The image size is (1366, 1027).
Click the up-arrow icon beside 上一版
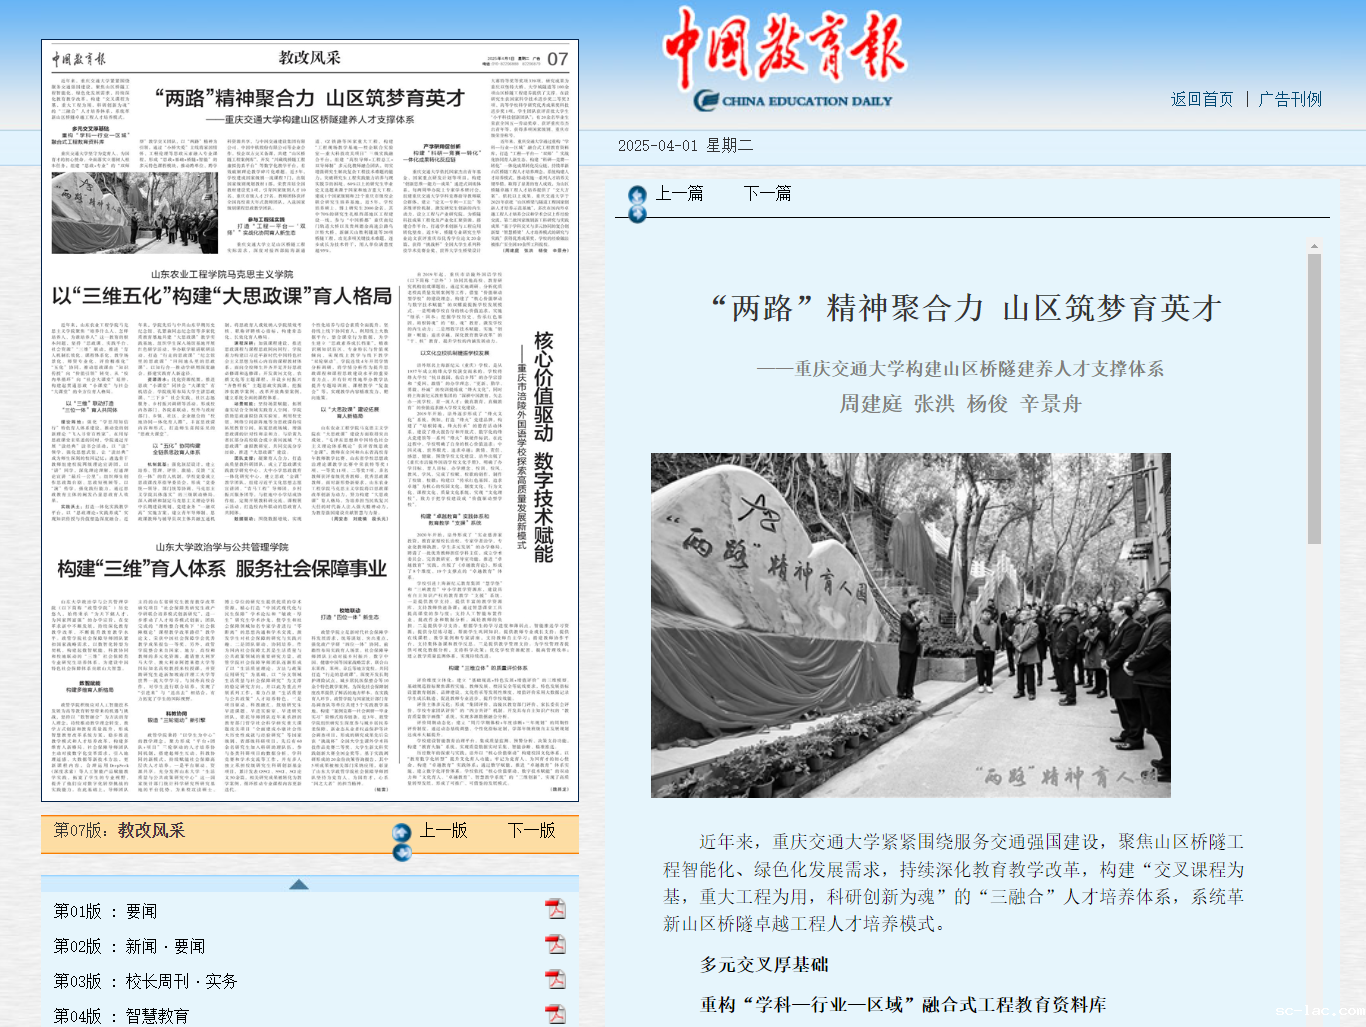(402, 832)
